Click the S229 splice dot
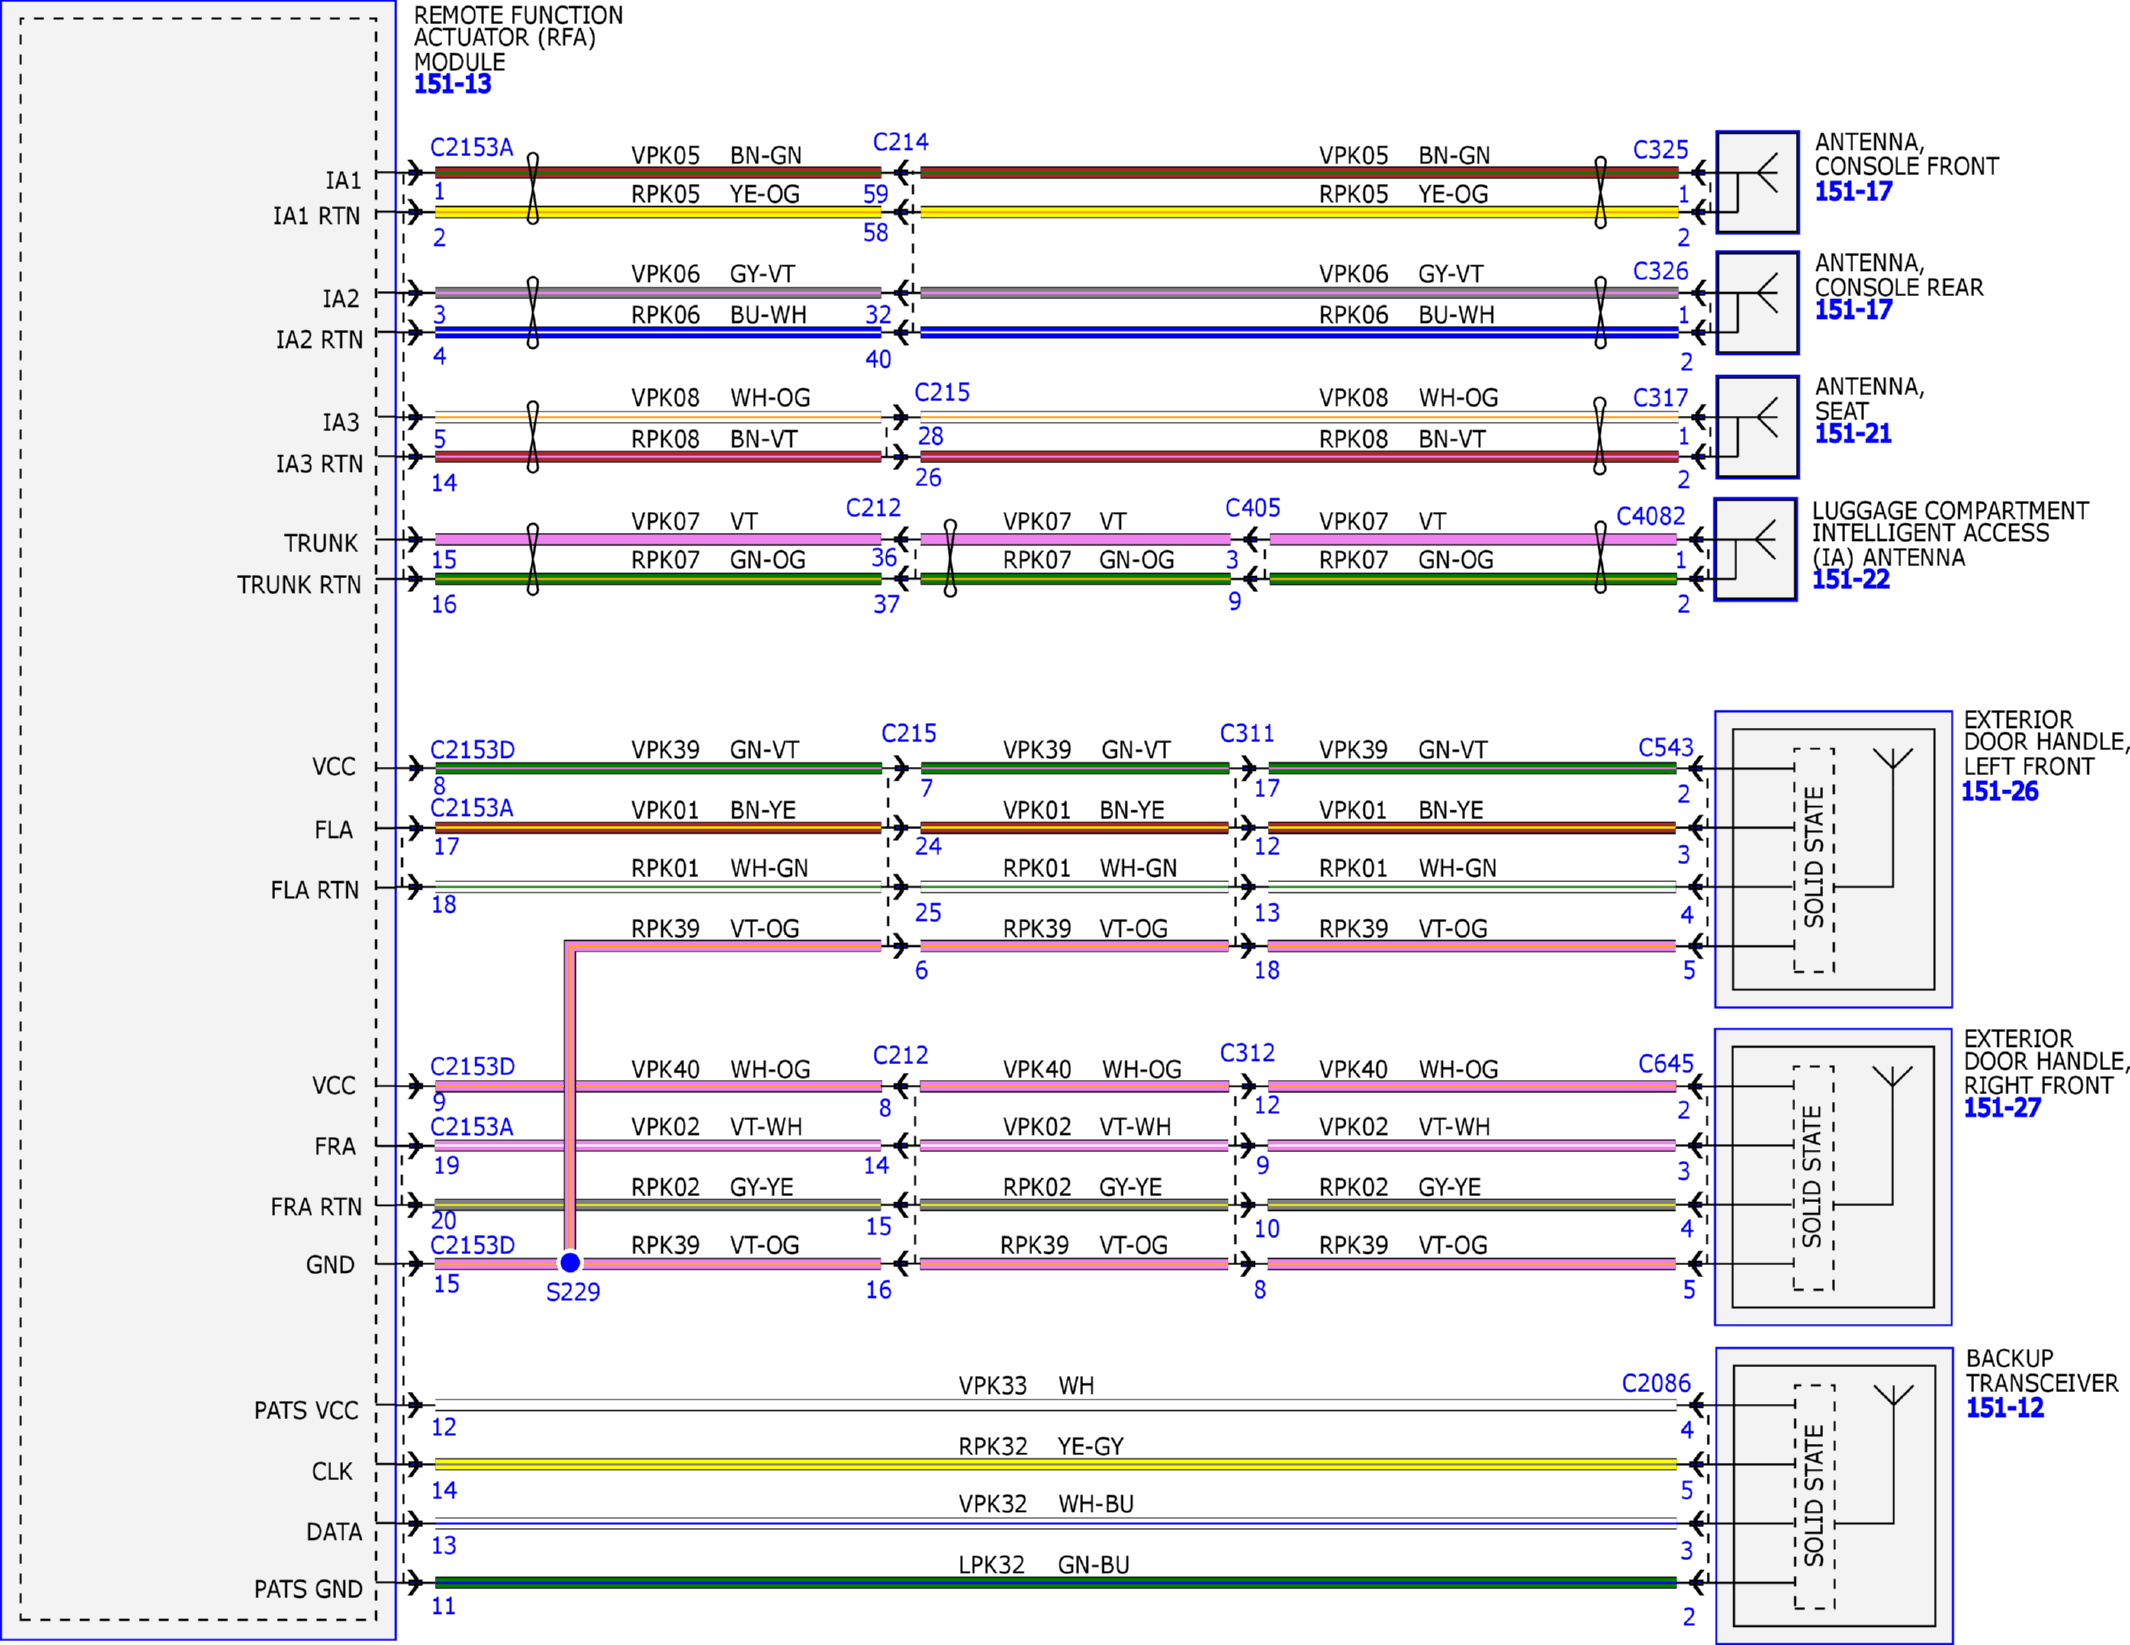Viewport: 2130px width, 1645px height. pyautogui.click(x=570, y=1262)
